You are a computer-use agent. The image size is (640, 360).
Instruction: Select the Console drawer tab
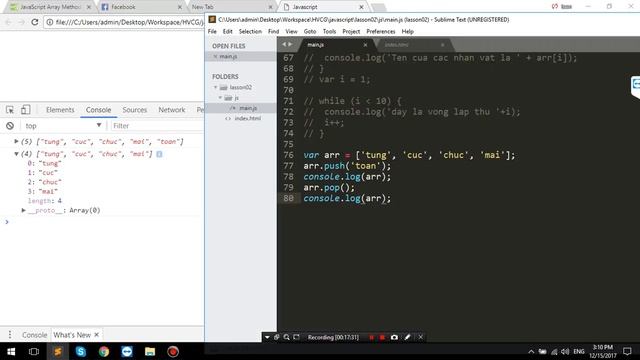tap(34, 335)
